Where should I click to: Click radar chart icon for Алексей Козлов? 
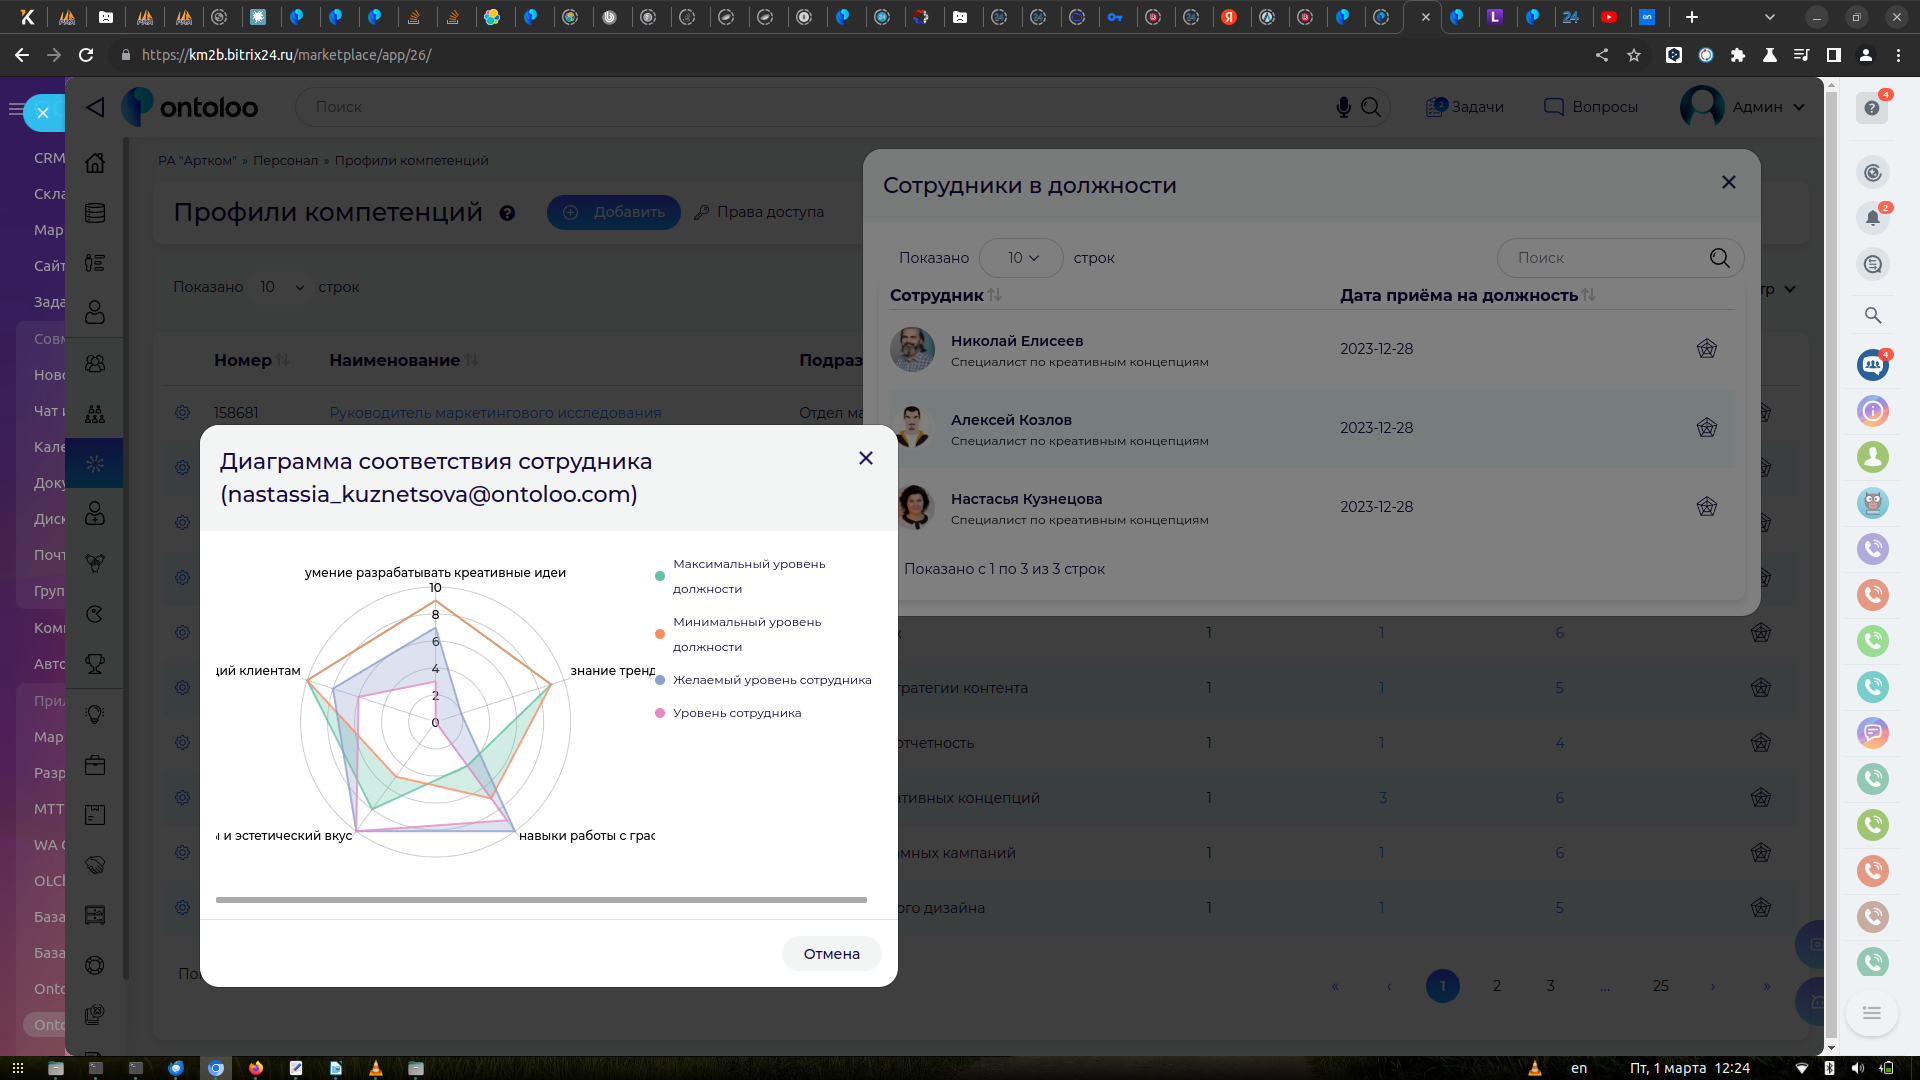click(x=1706, y=428)
